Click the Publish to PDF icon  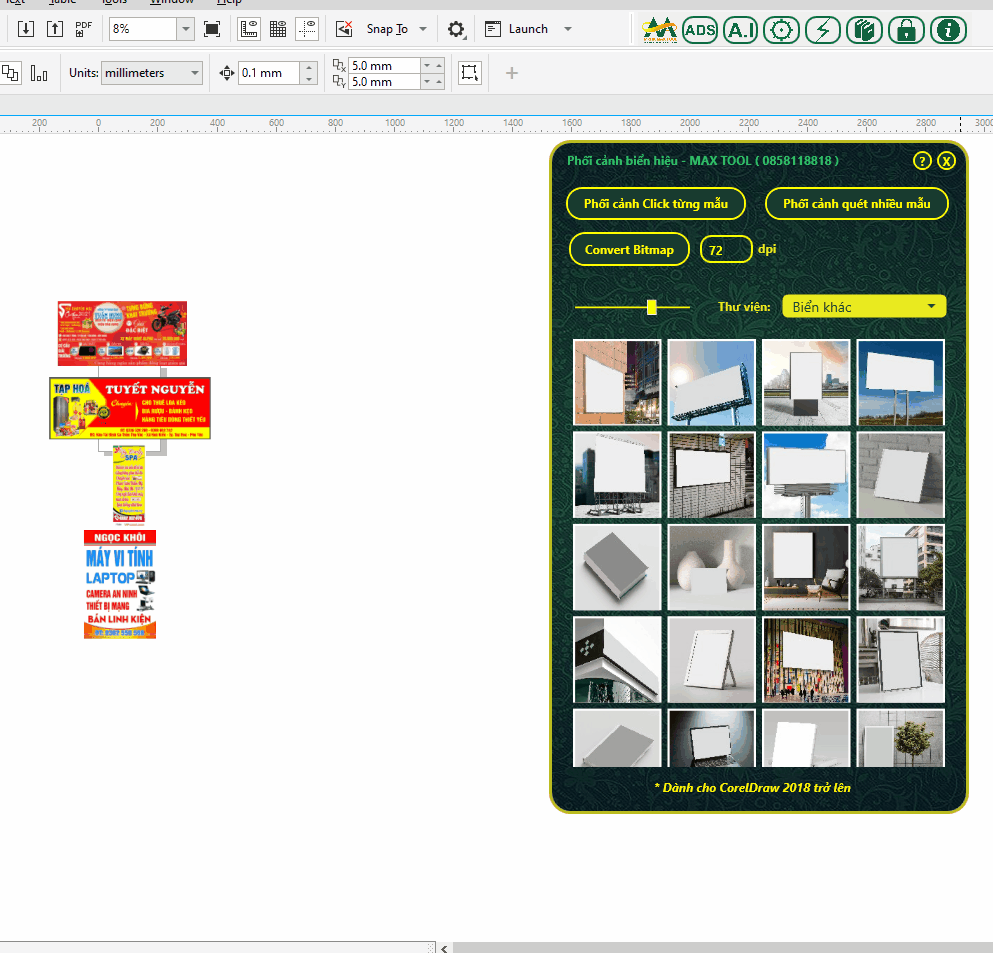tap(84, 29)
